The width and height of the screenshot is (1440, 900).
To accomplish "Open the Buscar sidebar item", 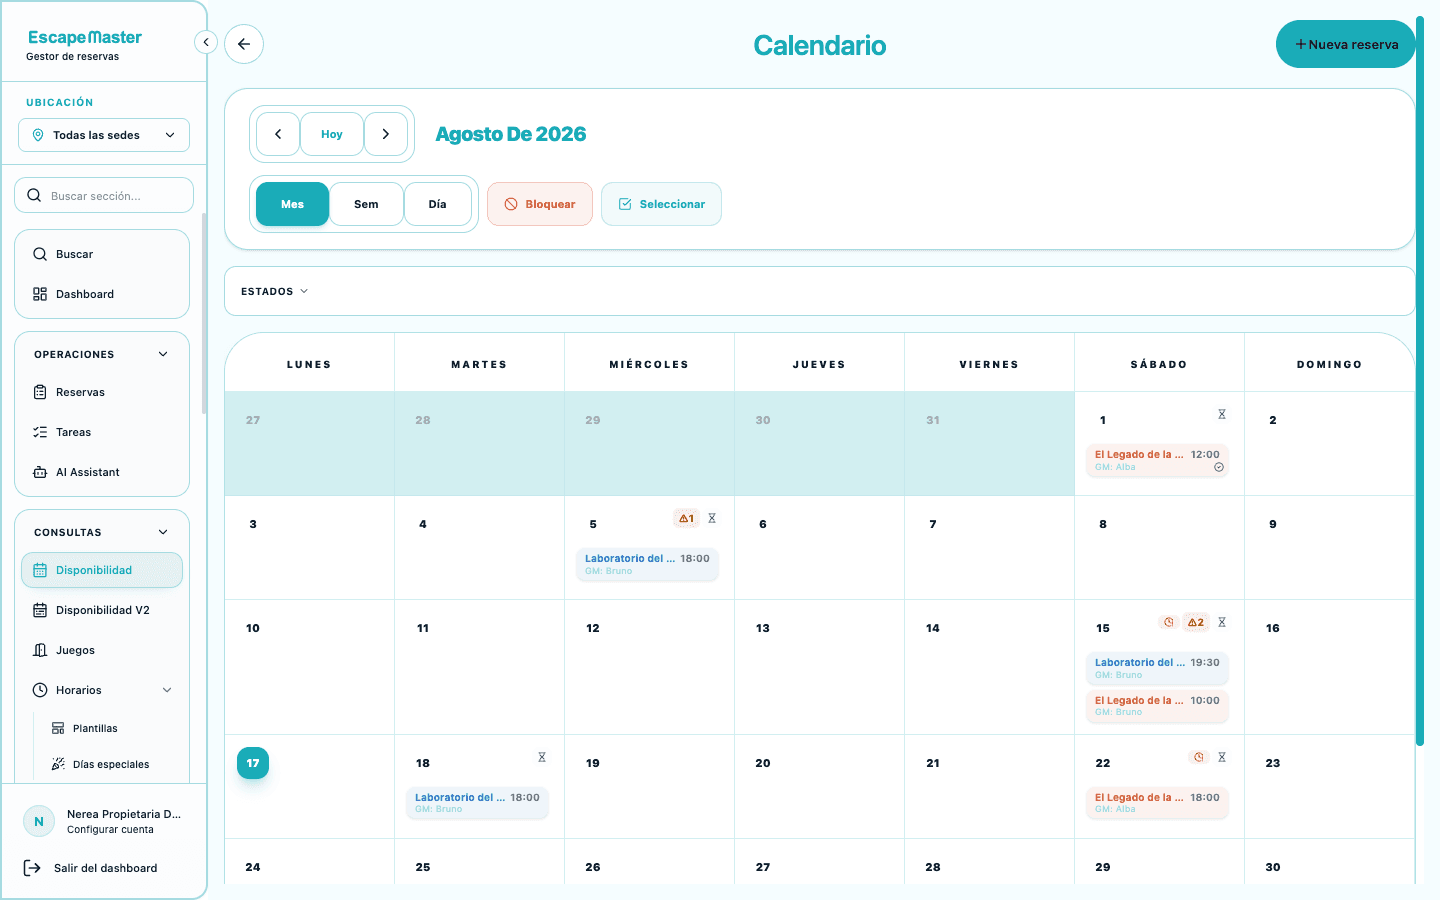I will tap(102, 254).
